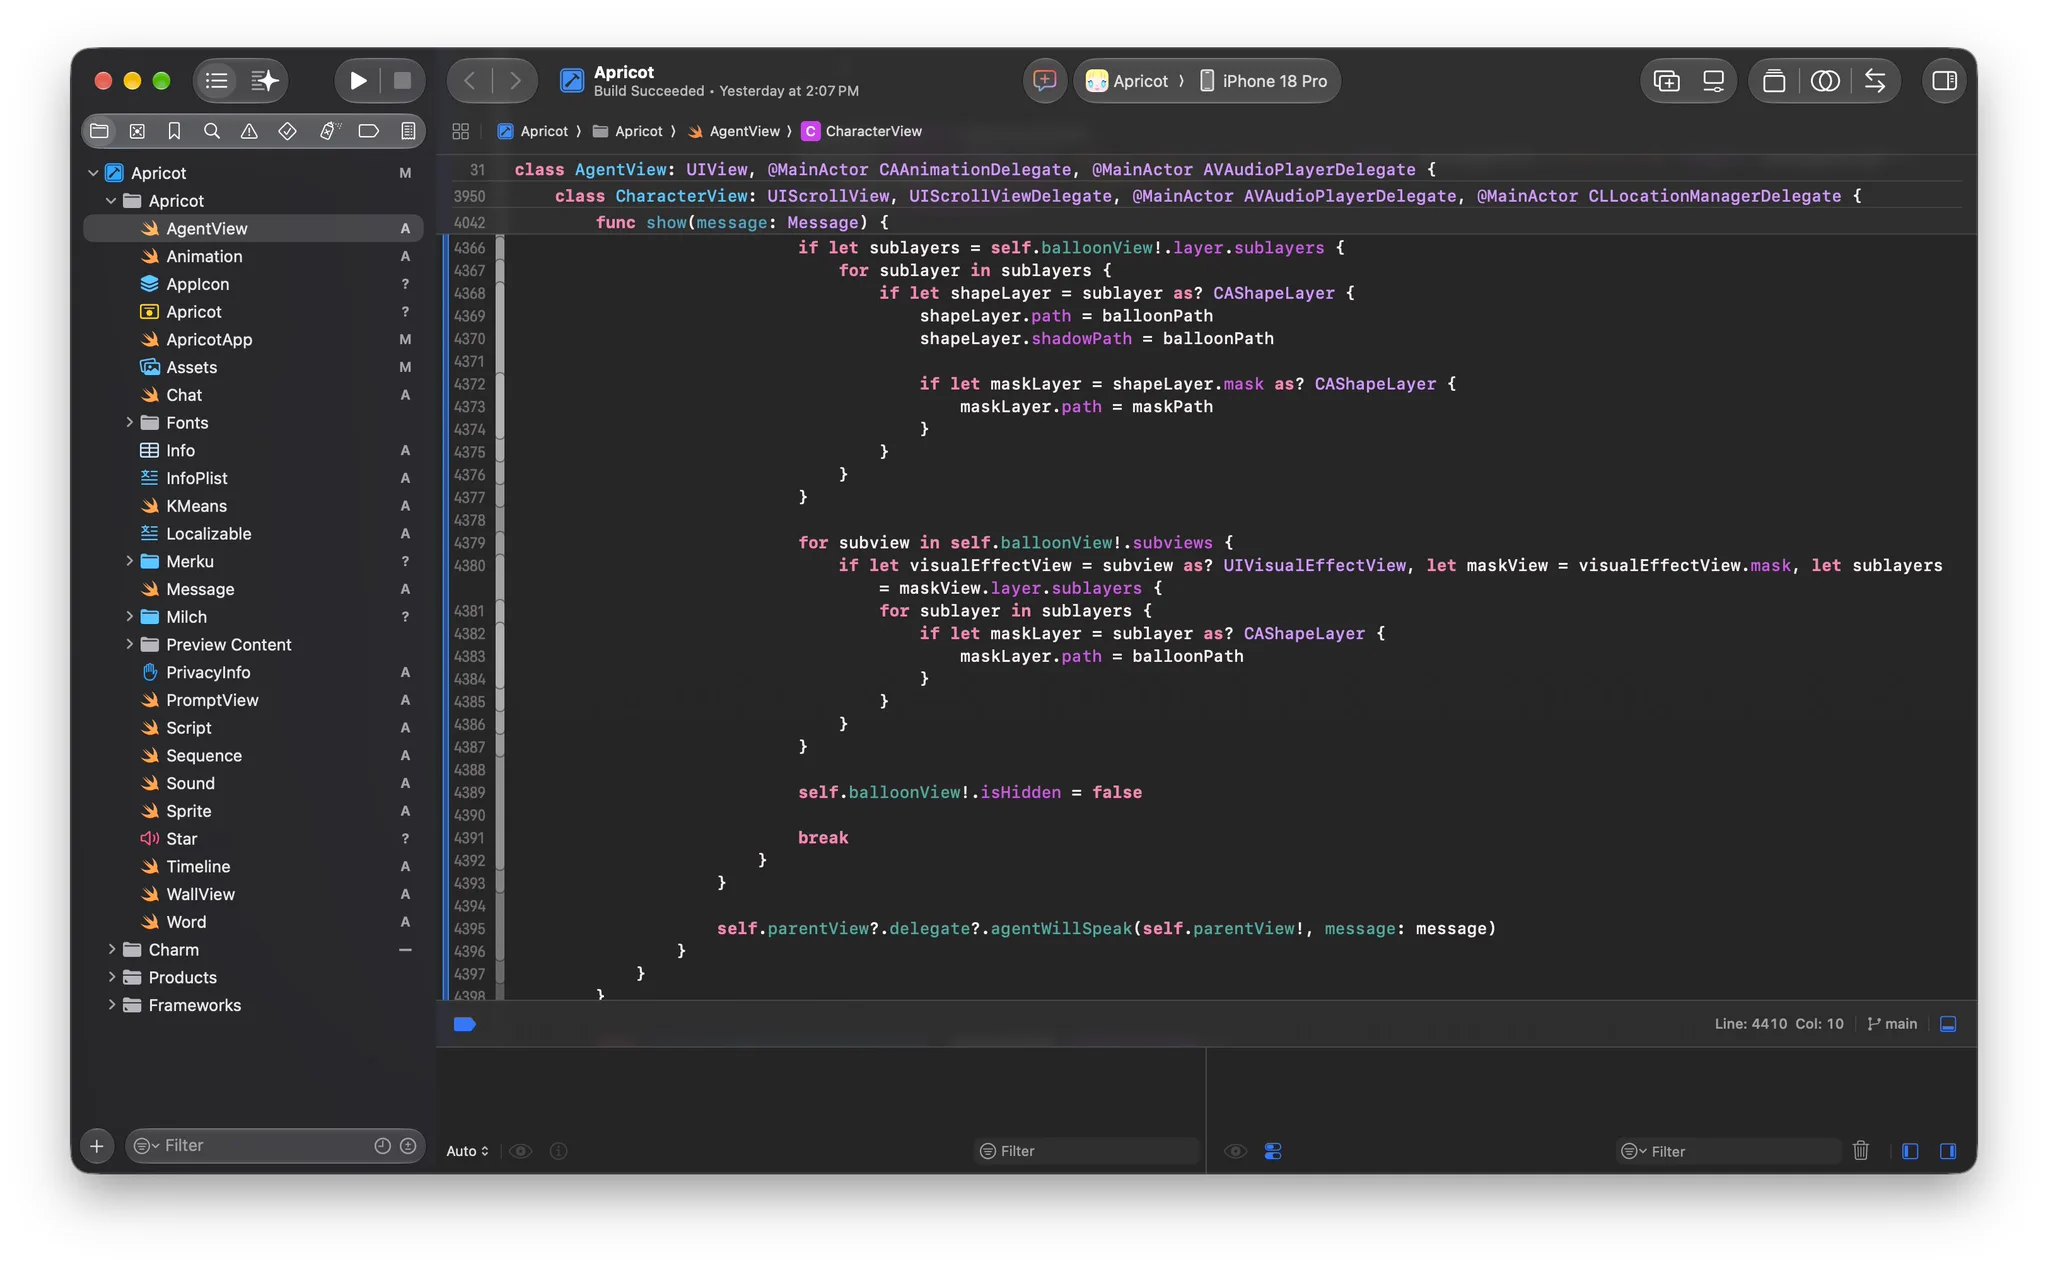
Task: Collapse the Apricot project root
Action: [93, 173]
